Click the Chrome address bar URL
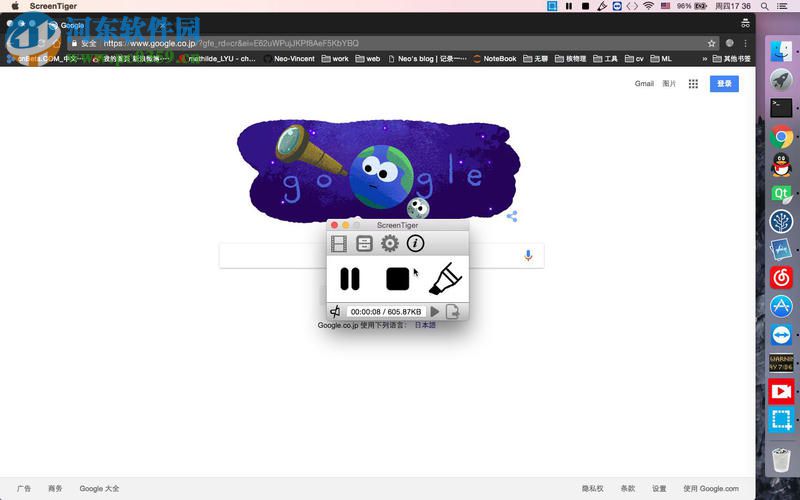Image resolution: width=800 pixels, height=500 pixels. [231, 43]
